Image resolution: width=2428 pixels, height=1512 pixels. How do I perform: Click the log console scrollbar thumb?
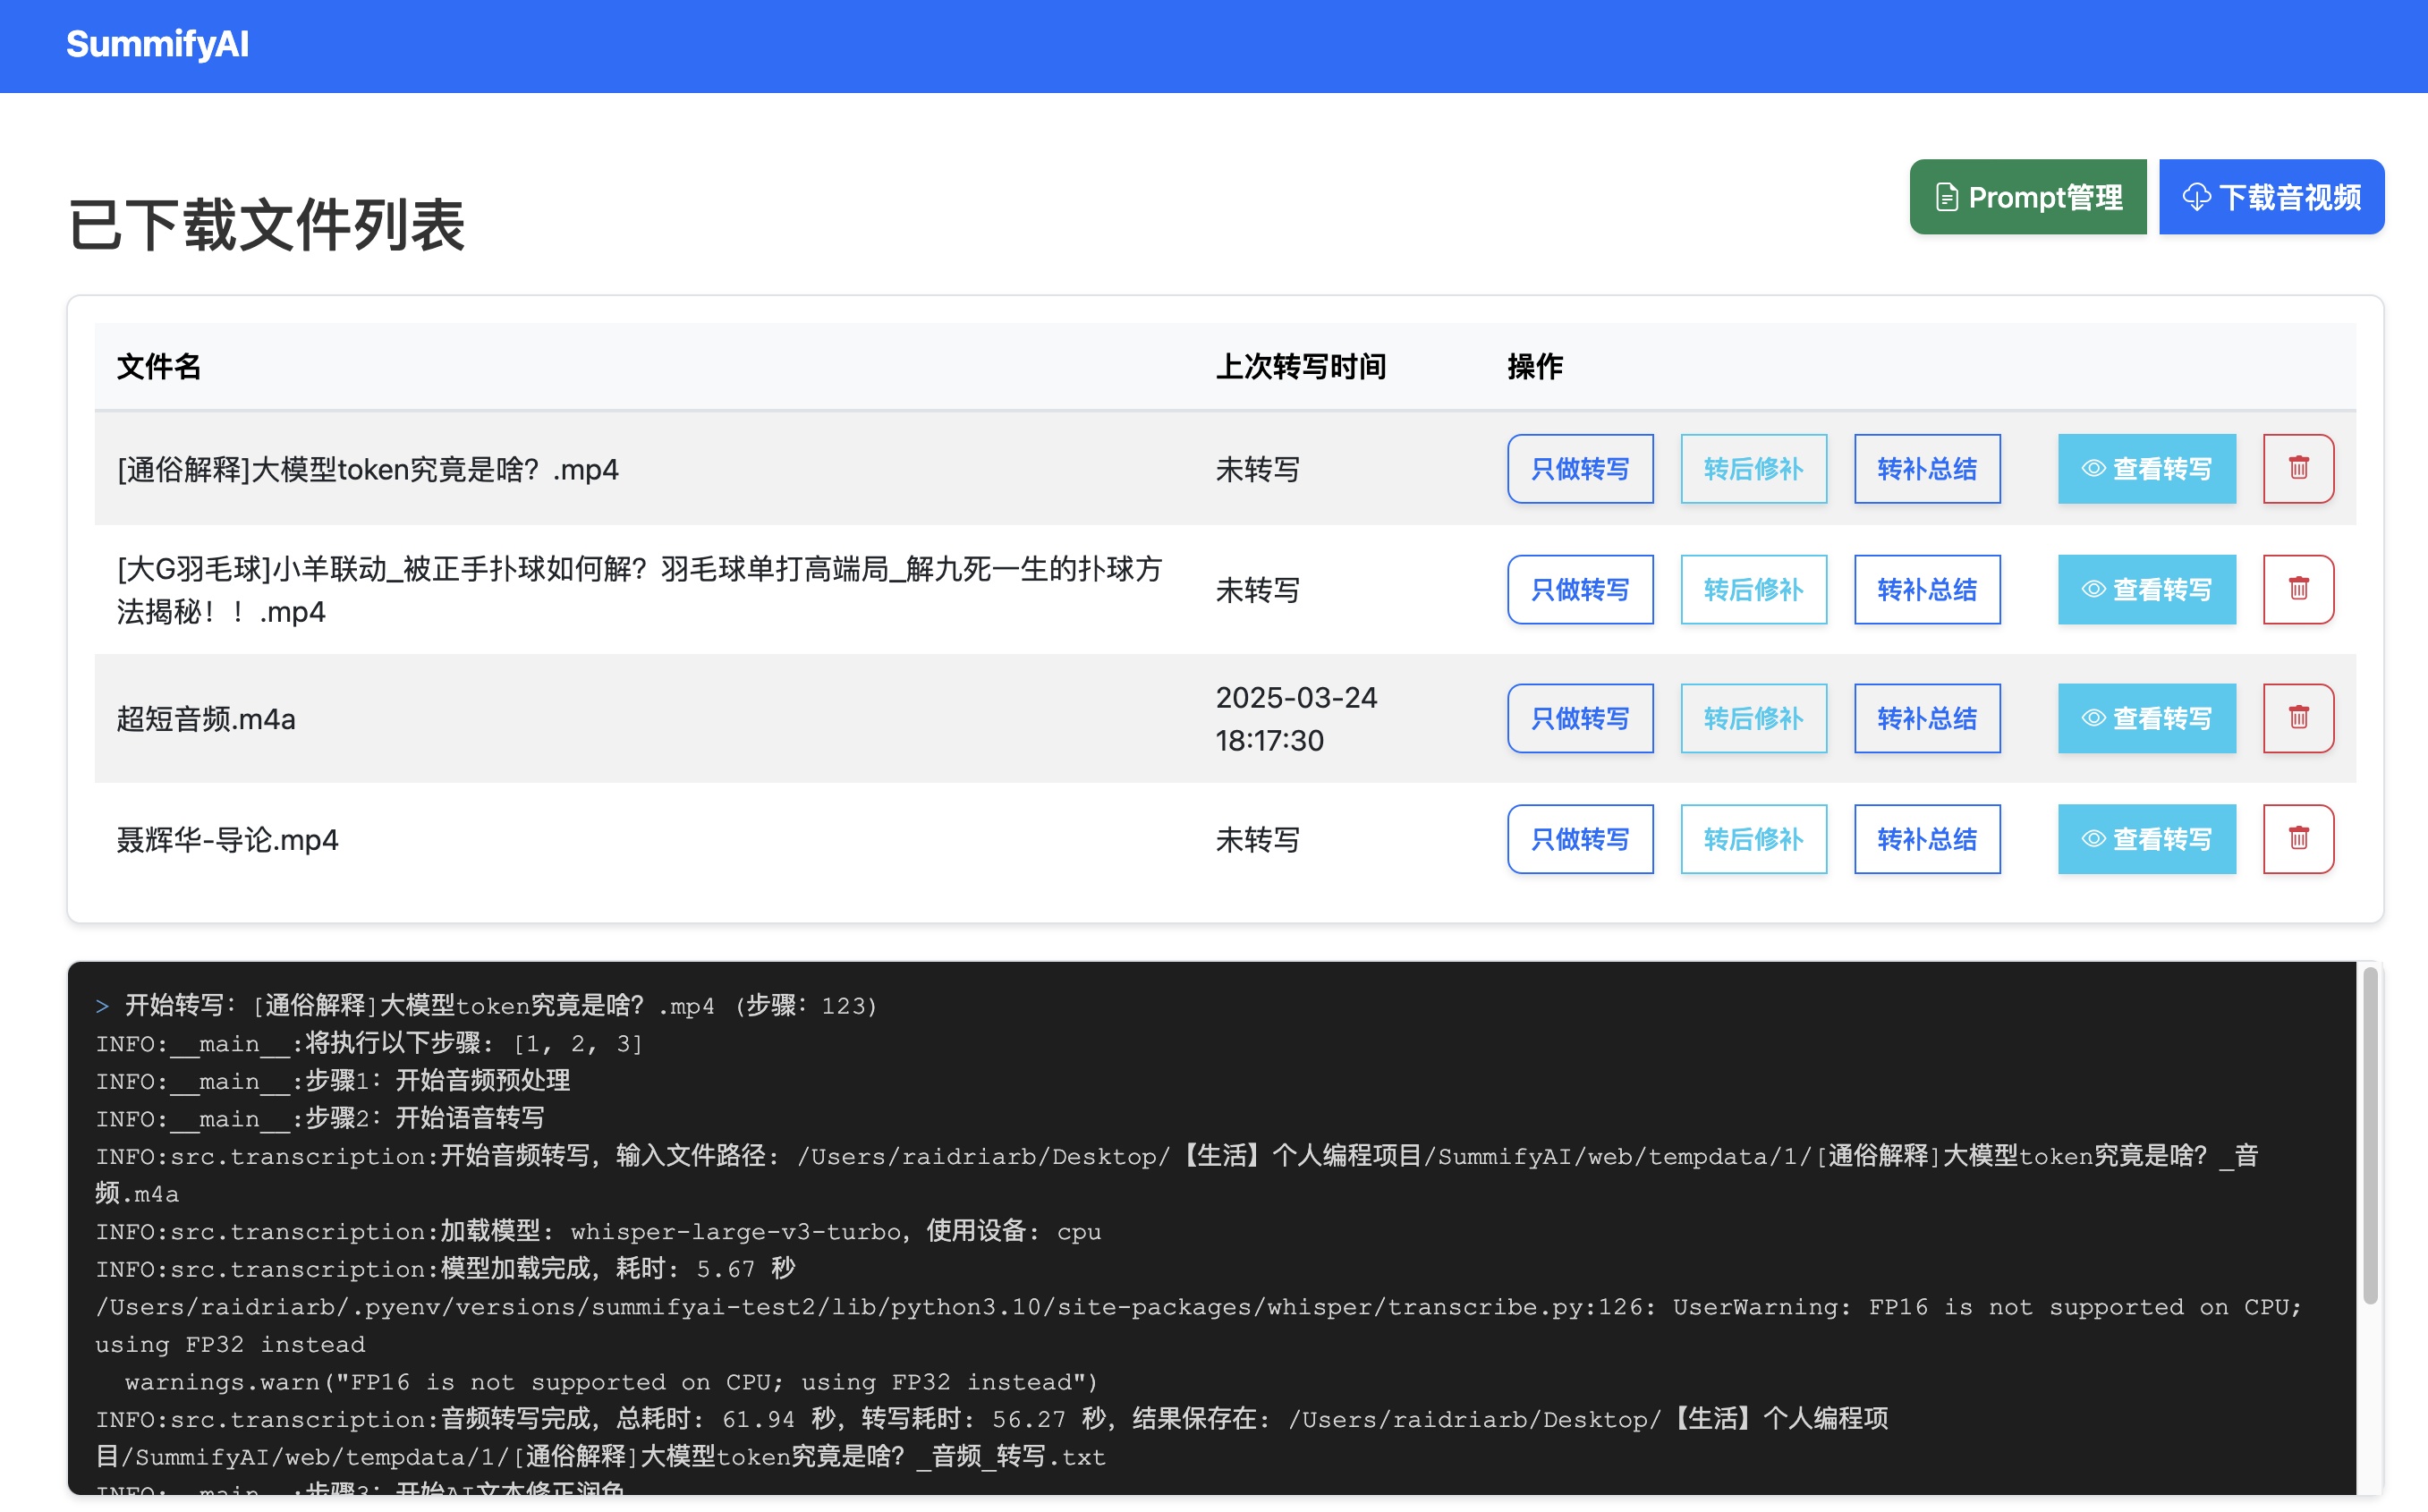point(2369,1135)
